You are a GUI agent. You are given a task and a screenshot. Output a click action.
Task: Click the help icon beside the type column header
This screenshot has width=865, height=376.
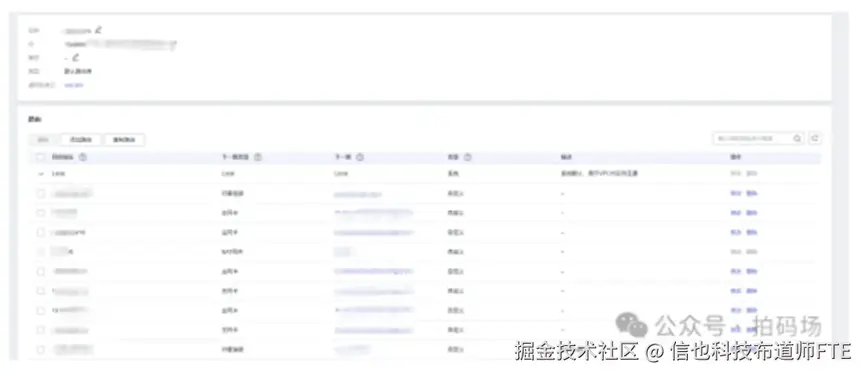pyautogui.click(x=467, y=157)
